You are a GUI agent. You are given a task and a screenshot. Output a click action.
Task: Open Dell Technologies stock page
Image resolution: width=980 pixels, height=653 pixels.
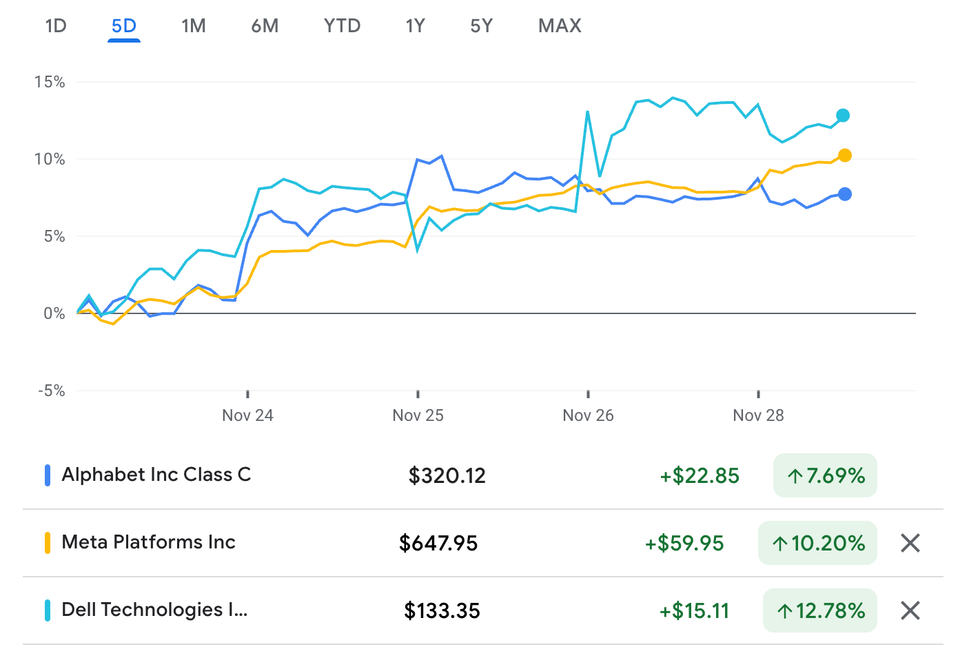[x=154, y=610]
